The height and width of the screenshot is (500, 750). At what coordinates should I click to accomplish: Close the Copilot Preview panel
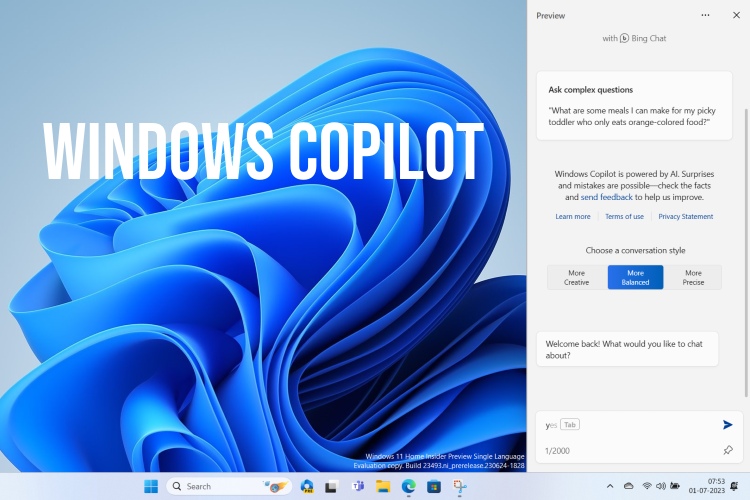point(737,15)
